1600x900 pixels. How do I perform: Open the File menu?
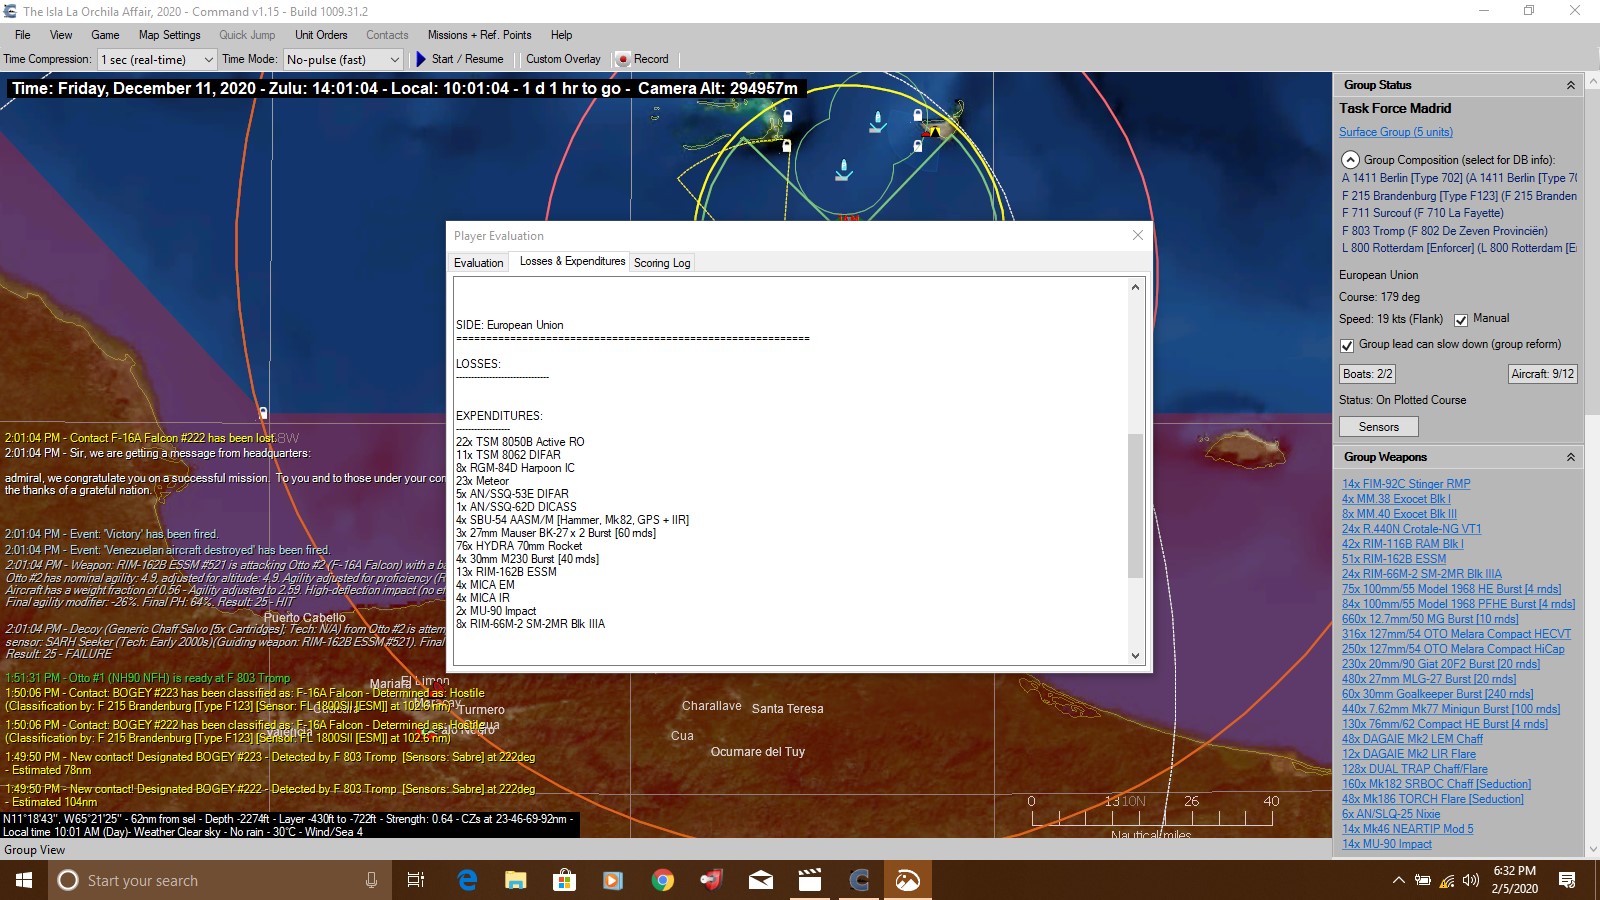coord(22,35)
